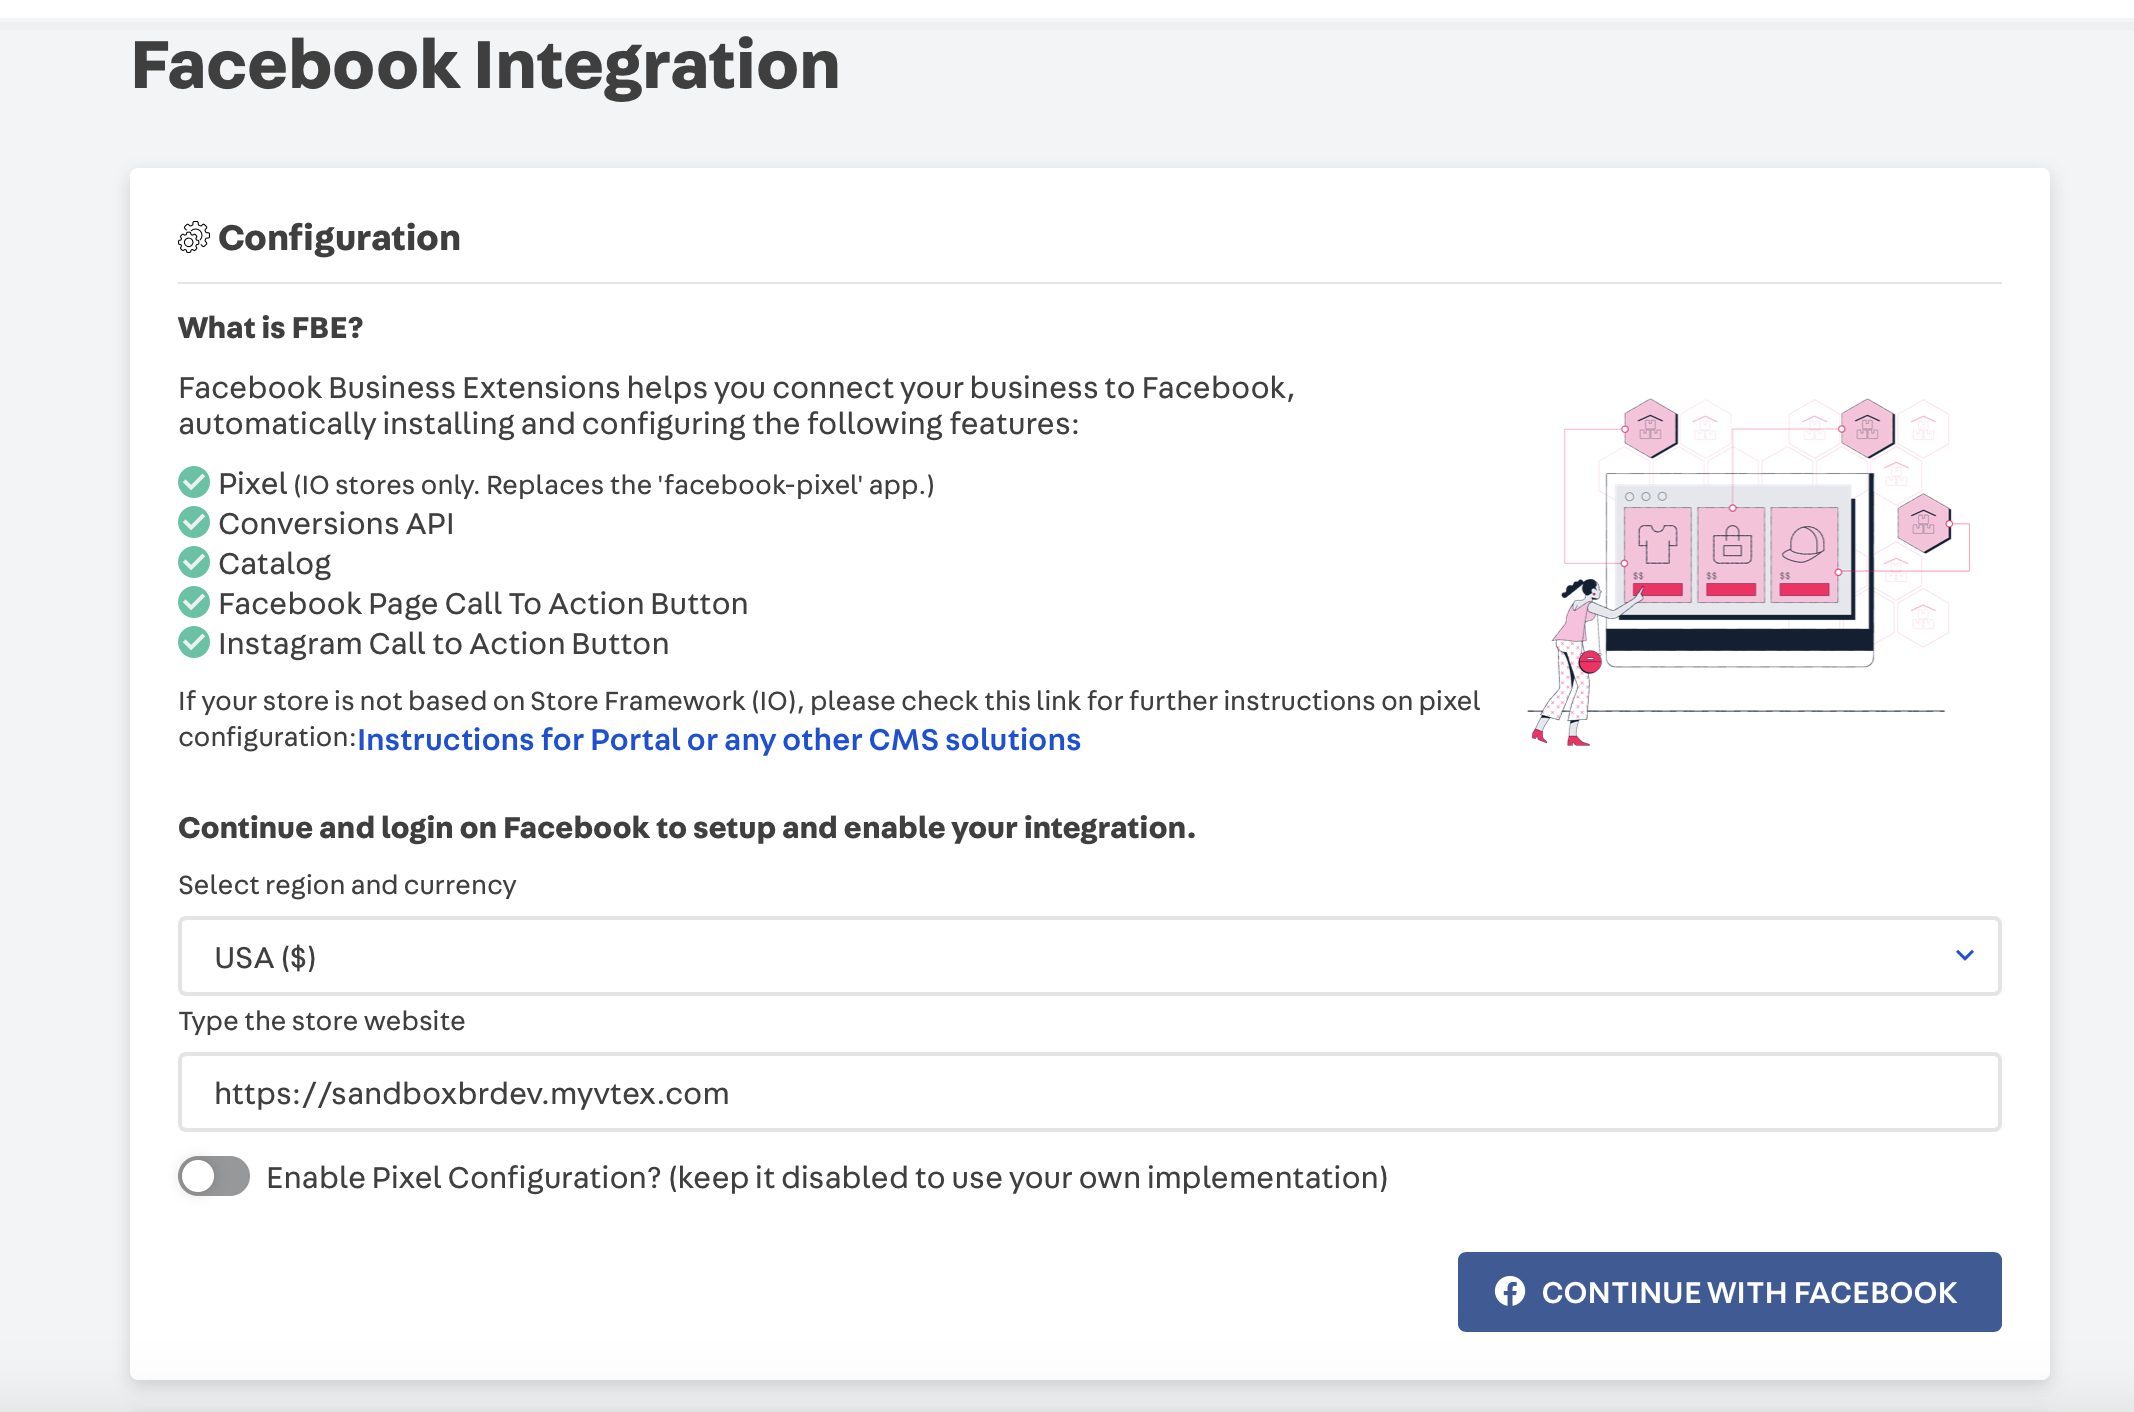The image size is (2134, 1412).
Task: Click the green checkmark beside Conversions API
Action: click(x=194, y=523)
